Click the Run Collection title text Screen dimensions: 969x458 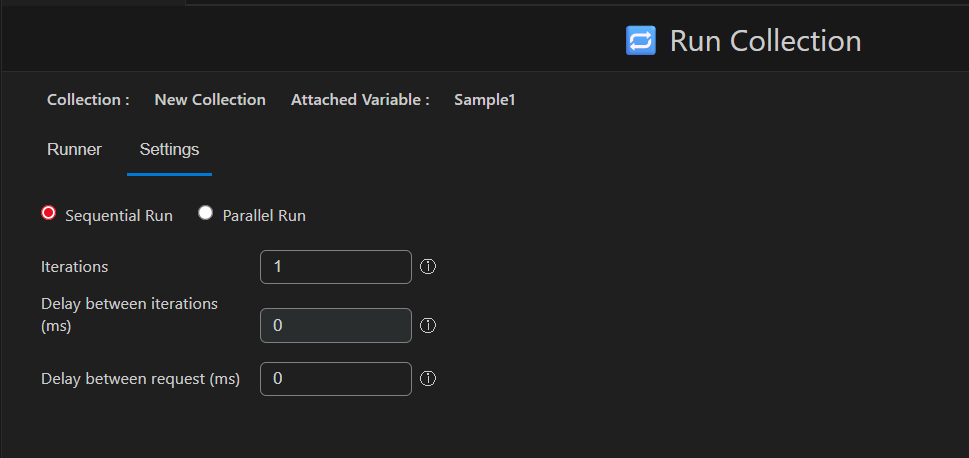click(x=765, y=41)
